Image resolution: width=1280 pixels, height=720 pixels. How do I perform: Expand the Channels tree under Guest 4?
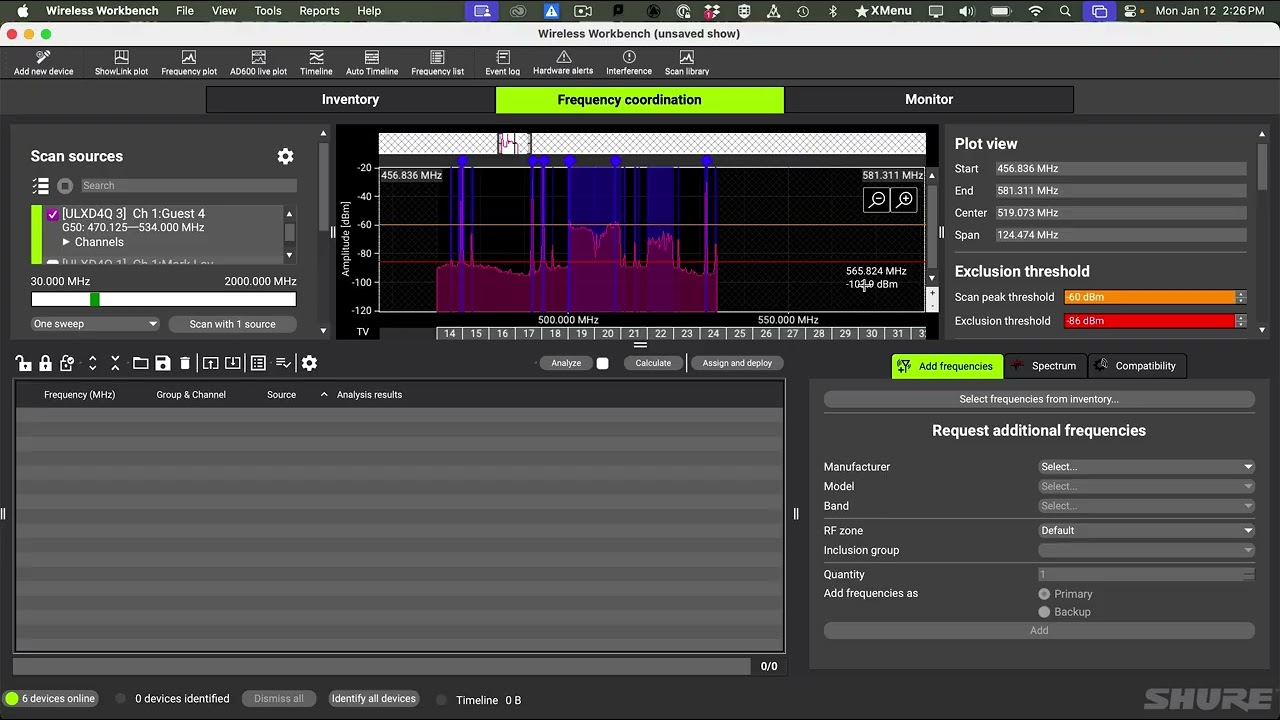pyautogui.click(x=66, y=241)
